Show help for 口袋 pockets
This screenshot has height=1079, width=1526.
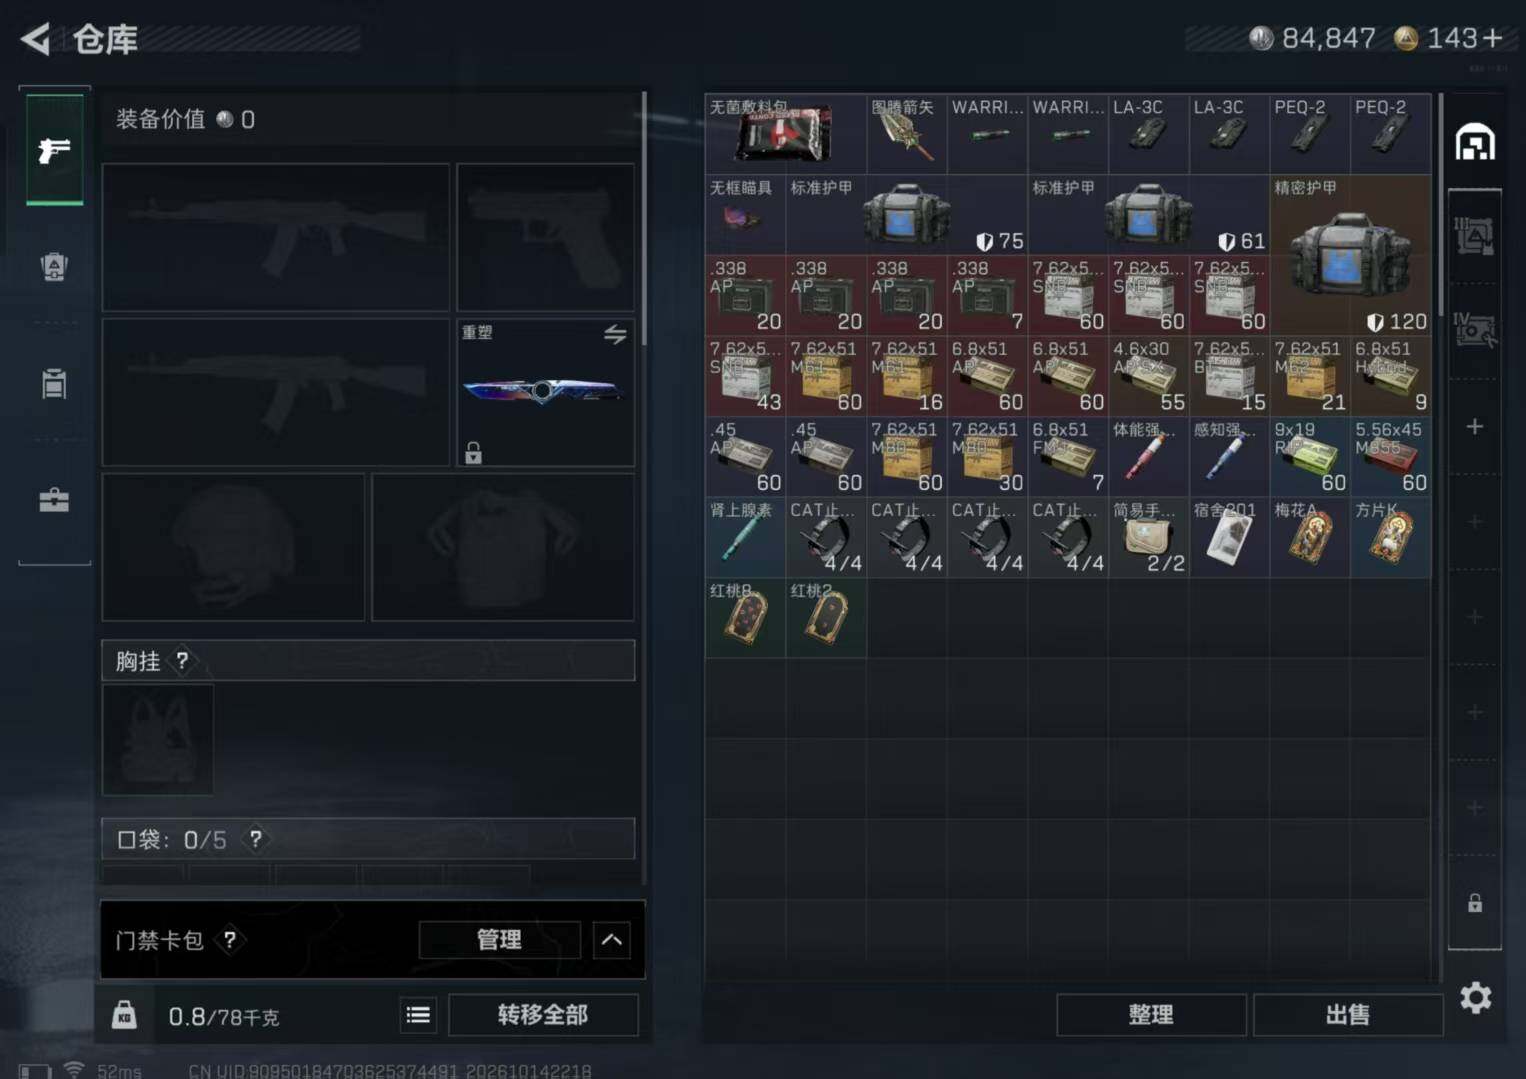point(256,839)
